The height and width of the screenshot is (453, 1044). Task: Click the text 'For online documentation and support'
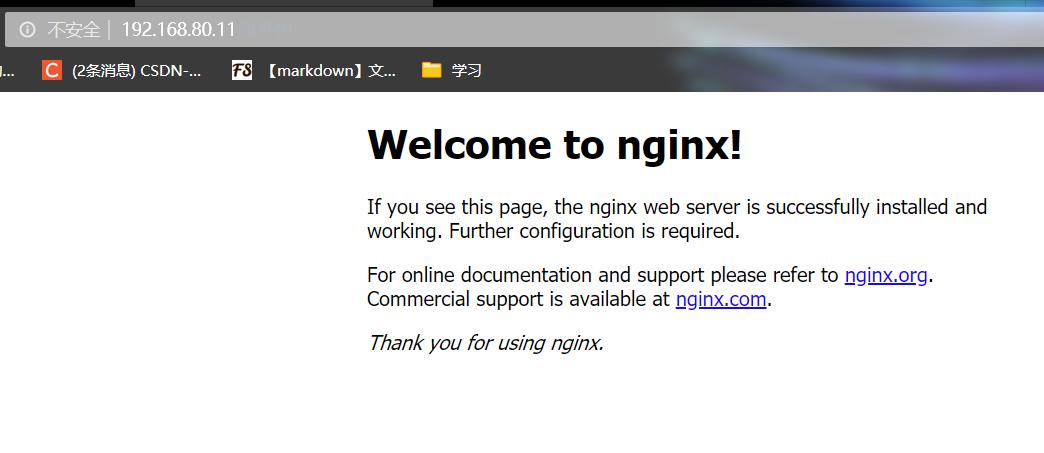(x=536, y=275)
